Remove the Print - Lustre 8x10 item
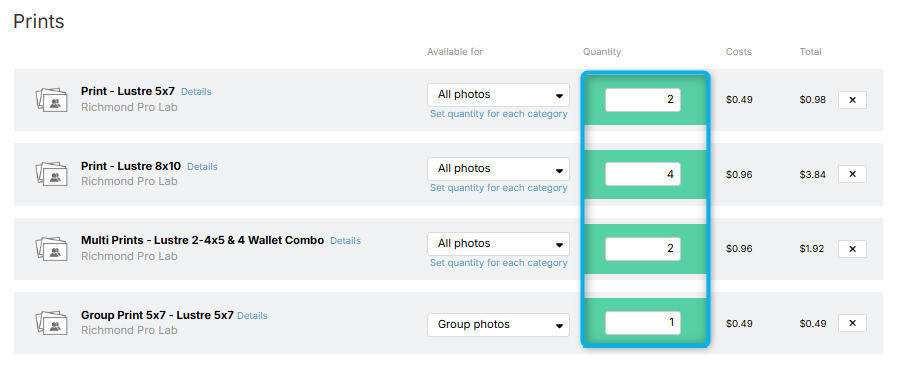The height and width of the screenshot is (368, 898). coord(852,174)
